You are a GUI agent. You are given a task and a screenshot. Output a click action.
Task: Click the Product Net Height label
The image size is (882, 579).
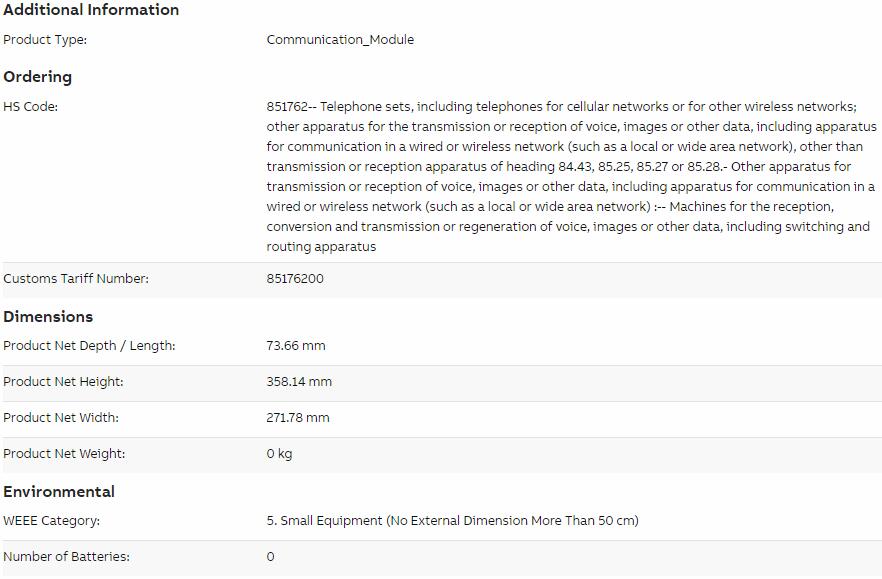(x=63, y=381)
